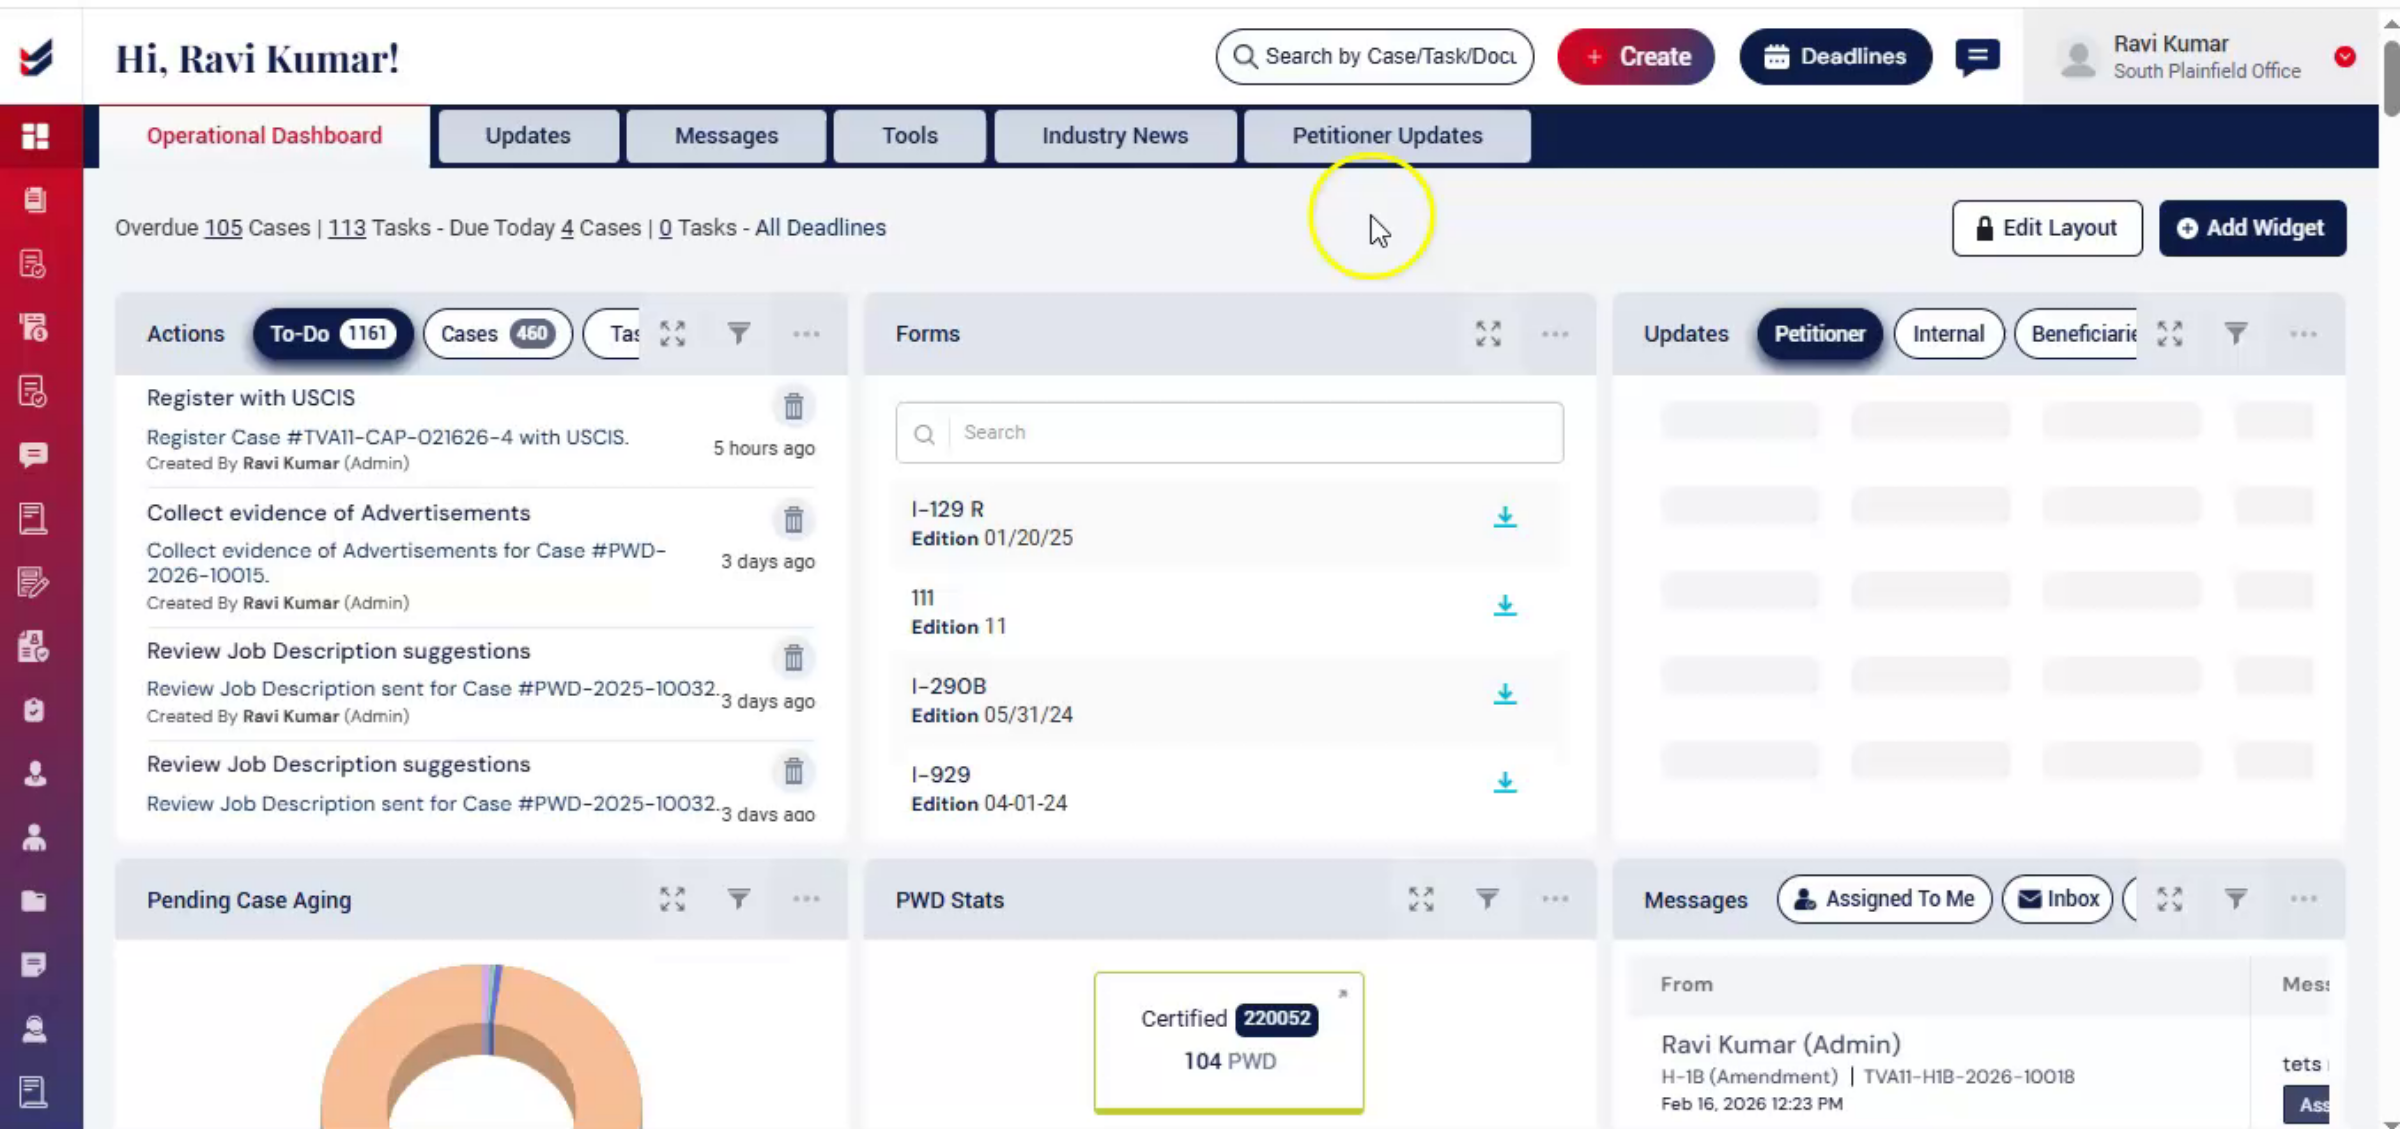Switch to Petitioner Updates tab
2400x1129 pixels.
tap(1387, 136)
